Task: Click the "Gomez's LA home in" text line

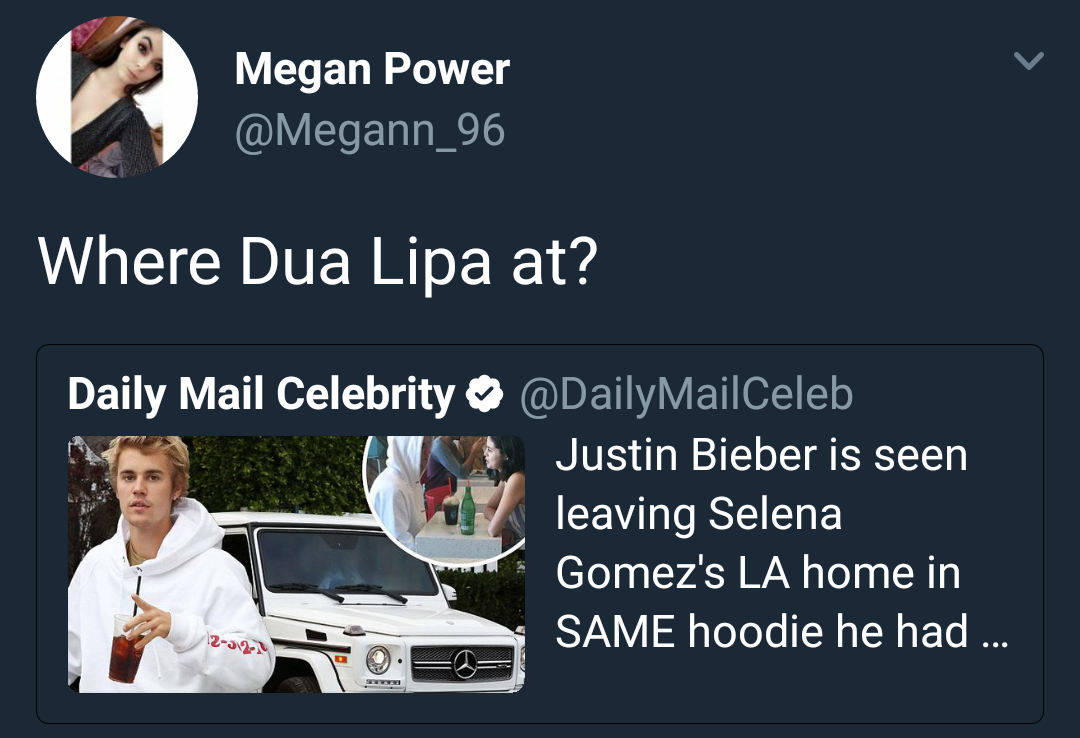Action: tap(758, 573)
